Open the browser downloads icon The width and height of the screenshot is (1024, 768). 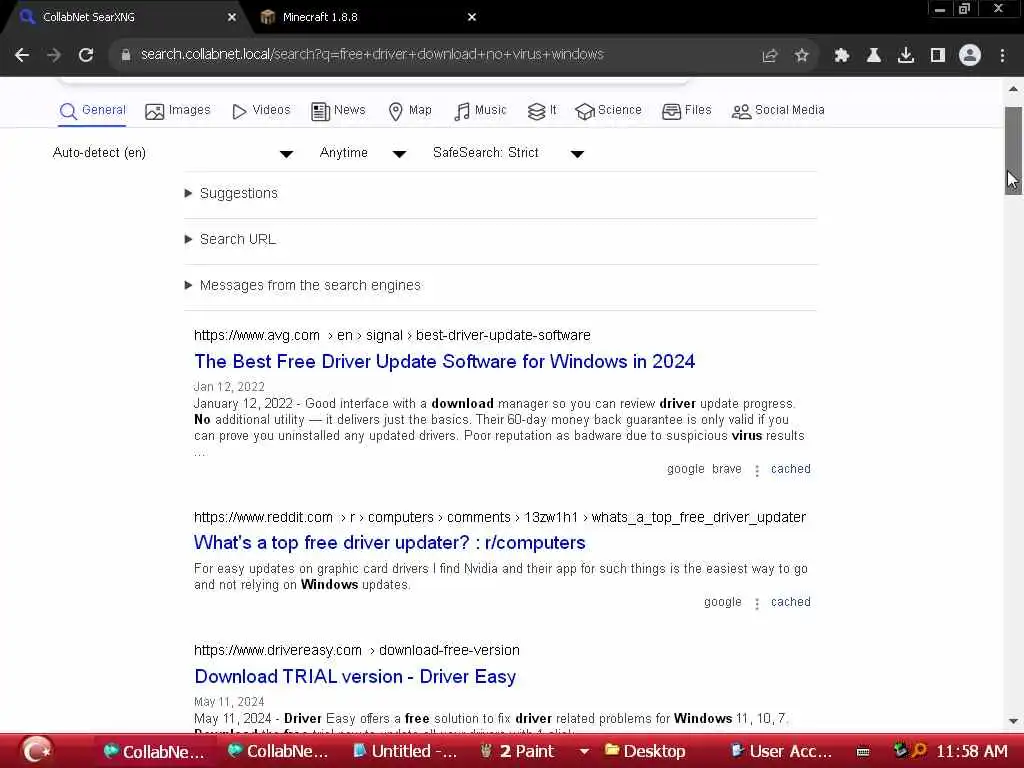[x=906, y=56]
